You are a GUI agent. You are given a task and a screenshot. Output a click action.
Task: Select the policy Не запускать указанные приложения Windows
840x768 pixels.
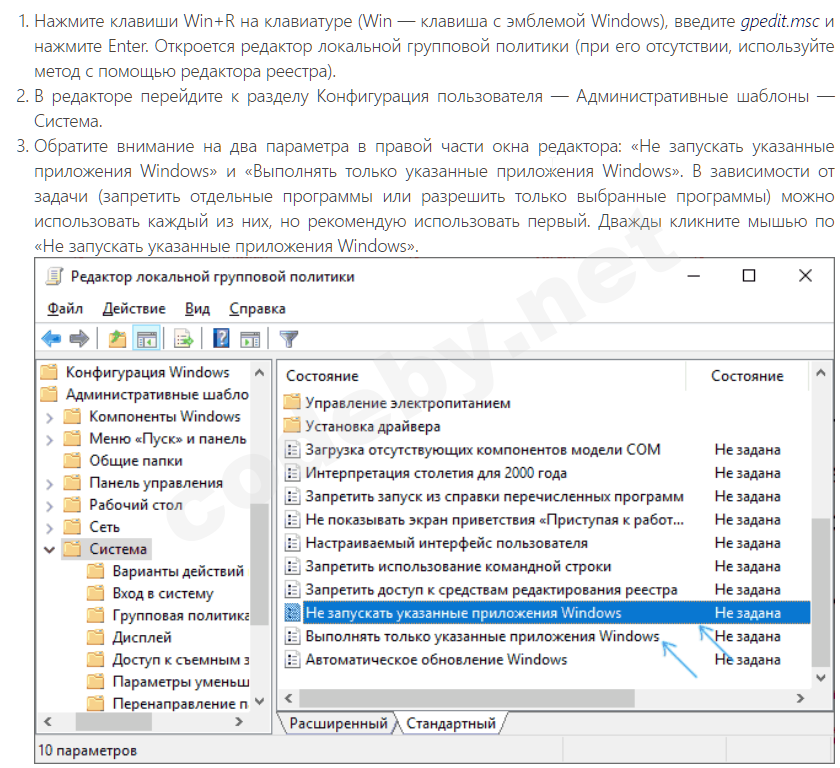pos(463,613)
